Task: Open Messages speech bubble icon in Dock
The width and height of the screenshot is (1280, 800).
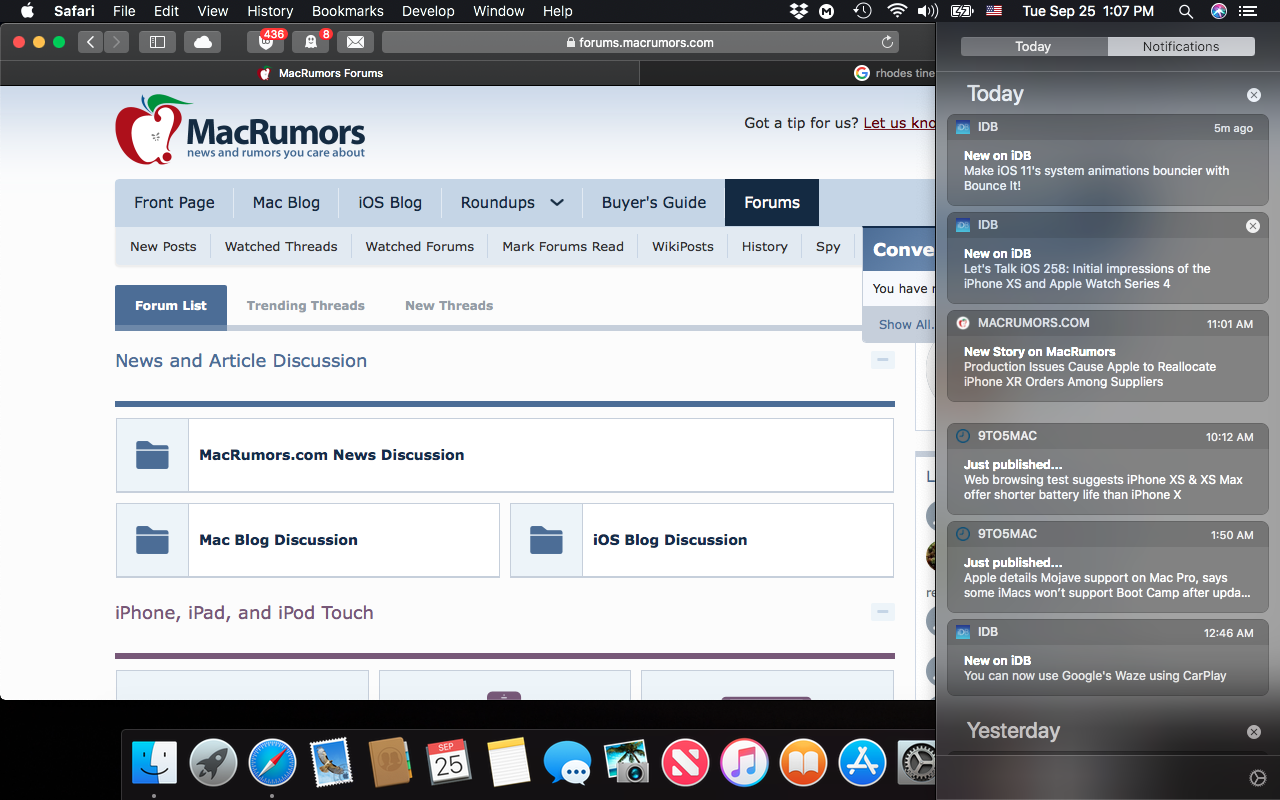Action: 567,765
